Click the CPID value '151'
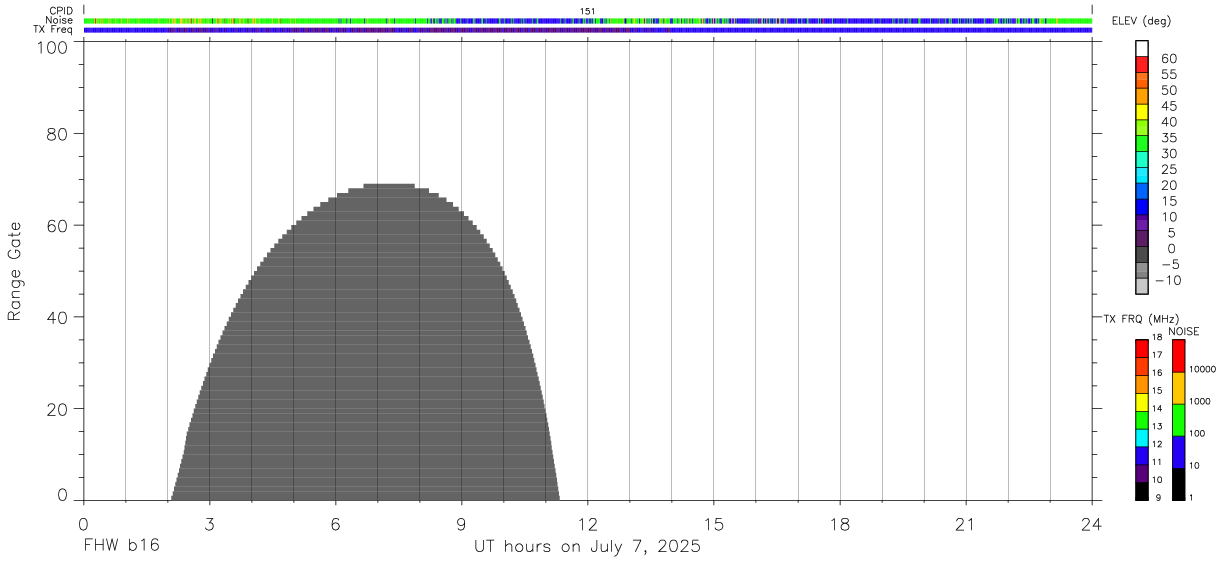Screen dimensions: 1228x567 tap(588, 11)
